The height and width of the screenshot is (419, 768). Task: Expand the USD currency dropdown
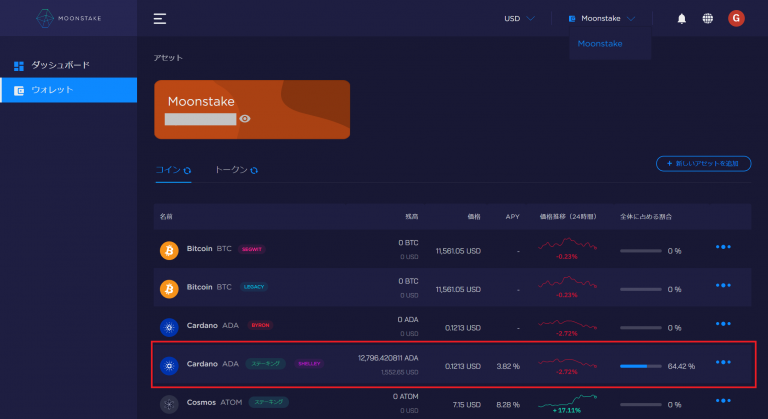tap(519, 19)
